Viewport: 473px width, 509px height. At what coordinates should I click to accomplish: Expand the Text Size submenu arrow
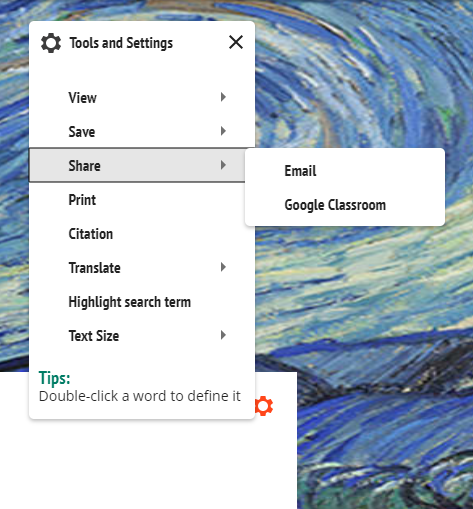tap(223, 335)
